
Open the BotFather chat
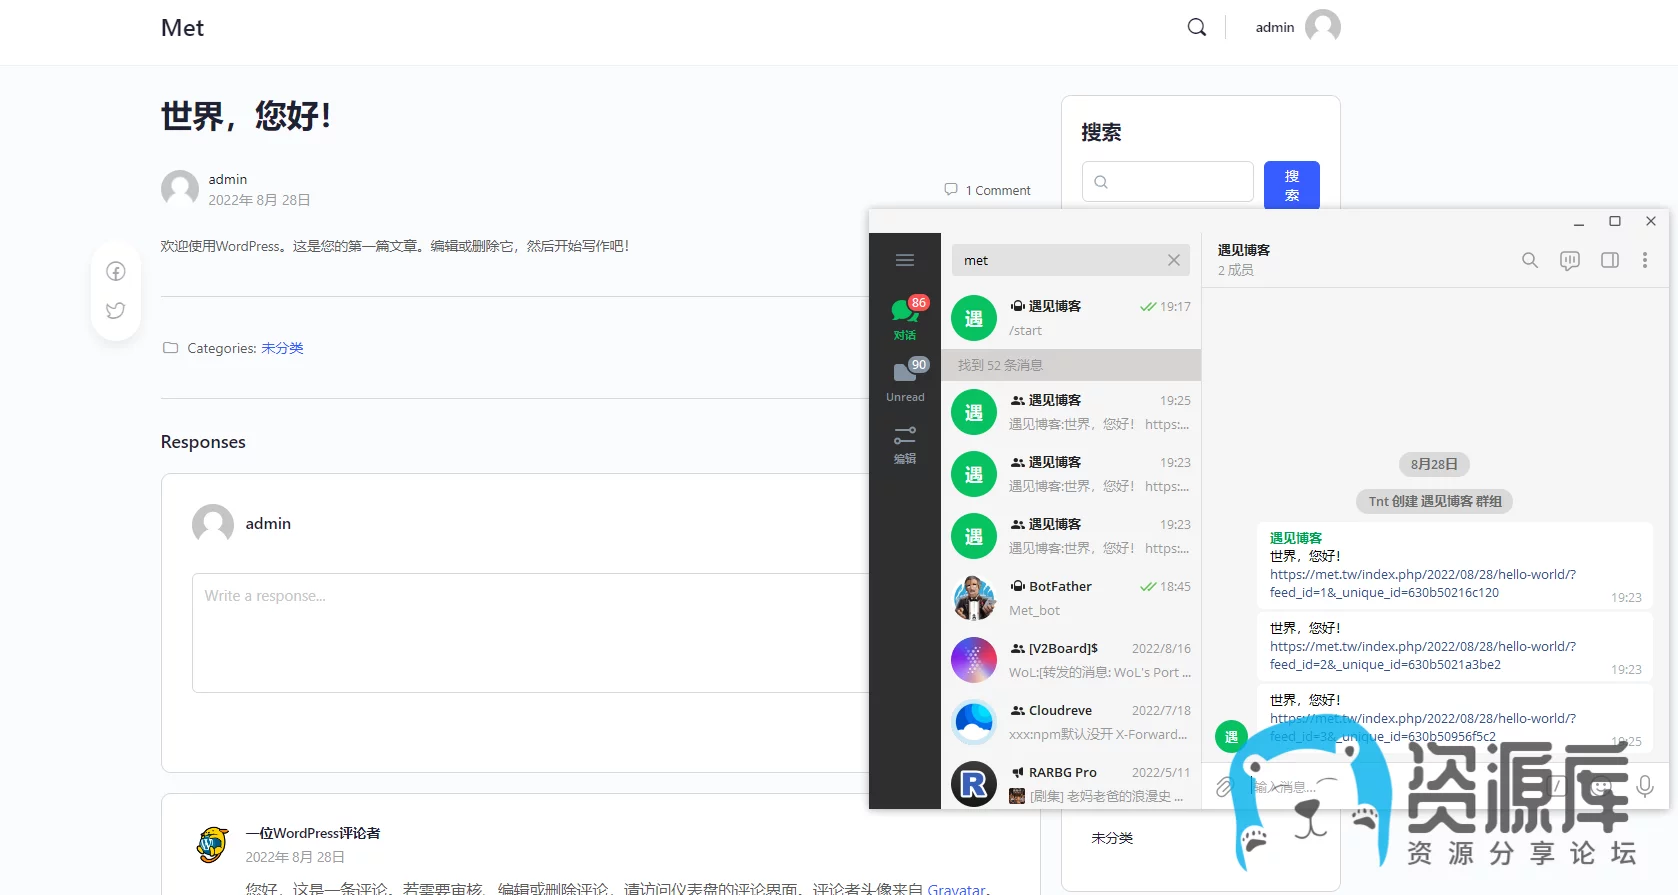pos(1070,598)
